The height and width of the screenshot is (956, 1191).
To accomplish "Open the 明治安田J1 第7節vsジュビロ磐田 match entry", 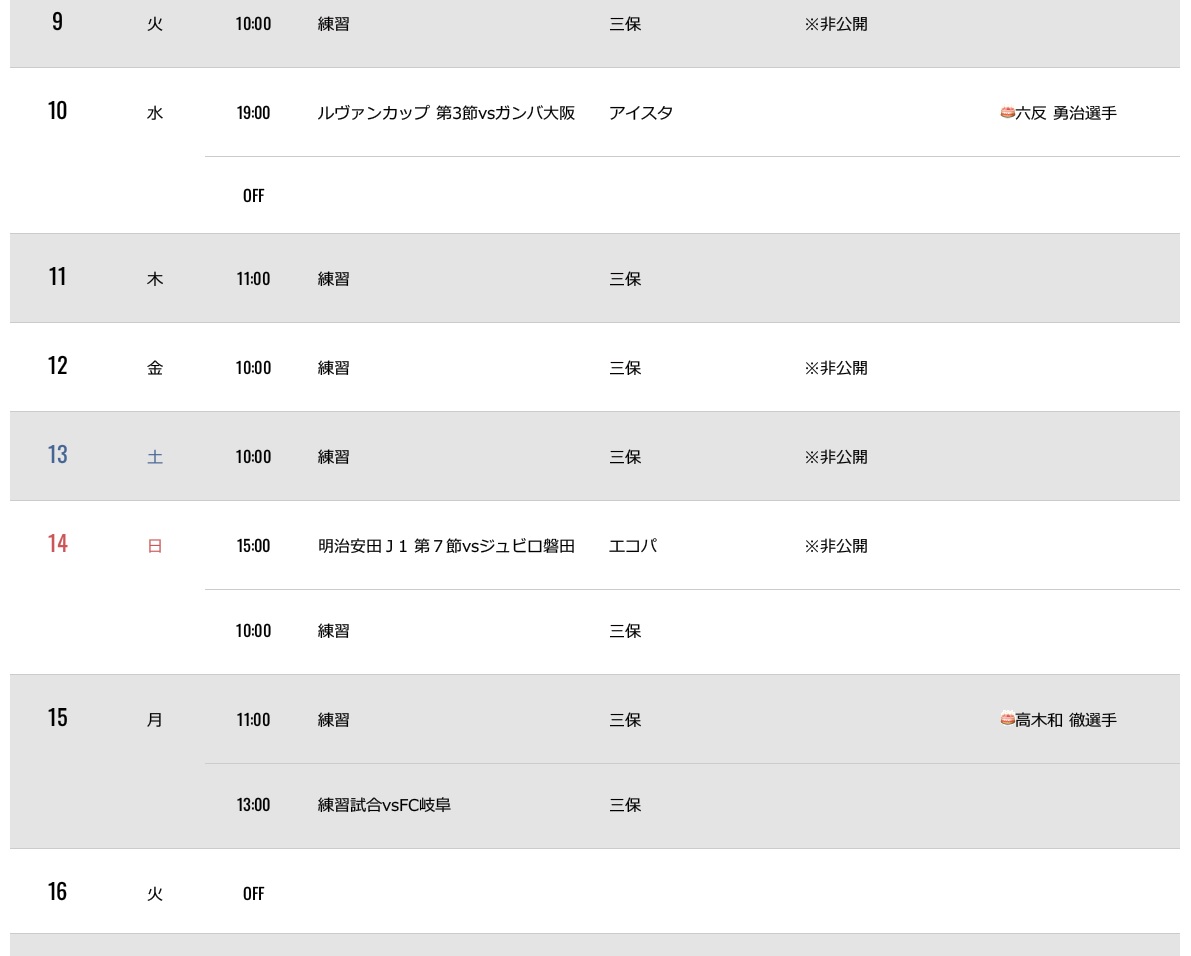I will pos(446,546).
